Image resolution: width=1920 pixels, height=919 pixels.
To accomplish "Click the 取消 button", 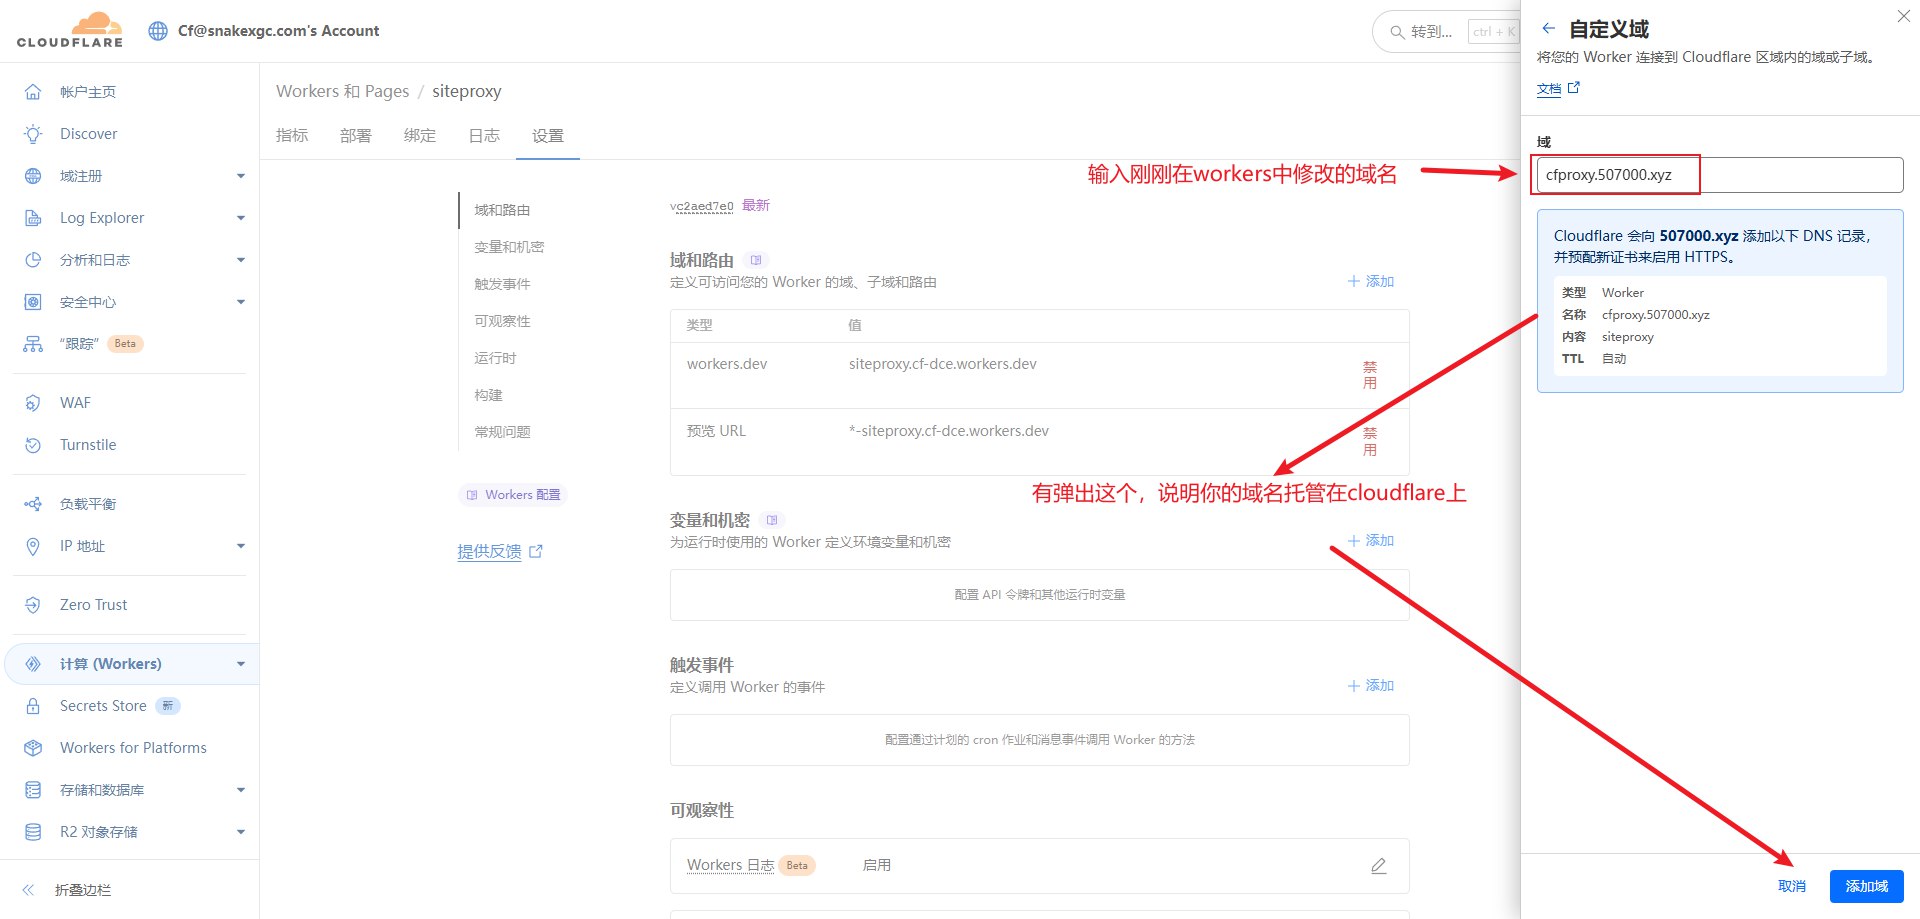I will tap(1792, 887).
